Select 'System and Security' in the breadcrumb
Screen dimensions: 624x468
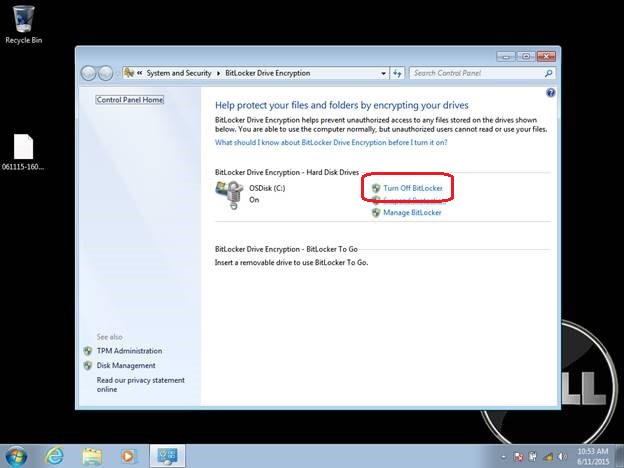[x=179, y=73]
